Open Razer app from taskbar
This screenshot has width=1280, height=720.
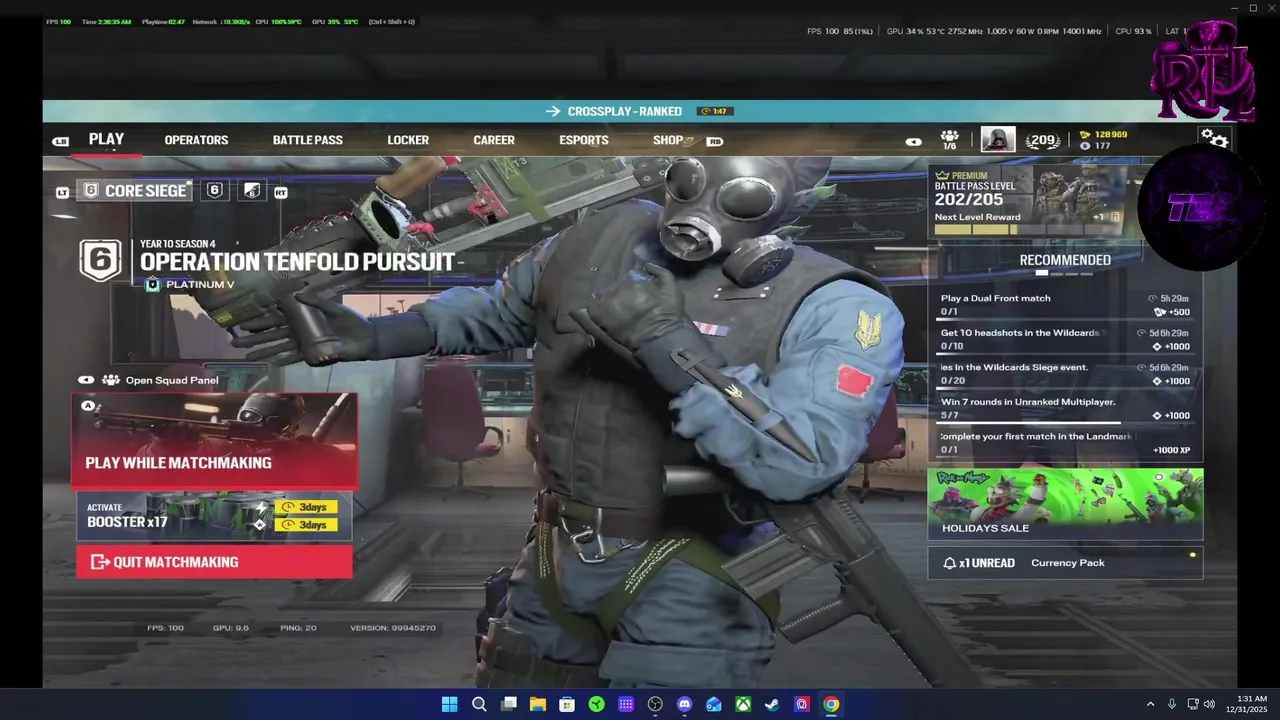tap(596, 704)
